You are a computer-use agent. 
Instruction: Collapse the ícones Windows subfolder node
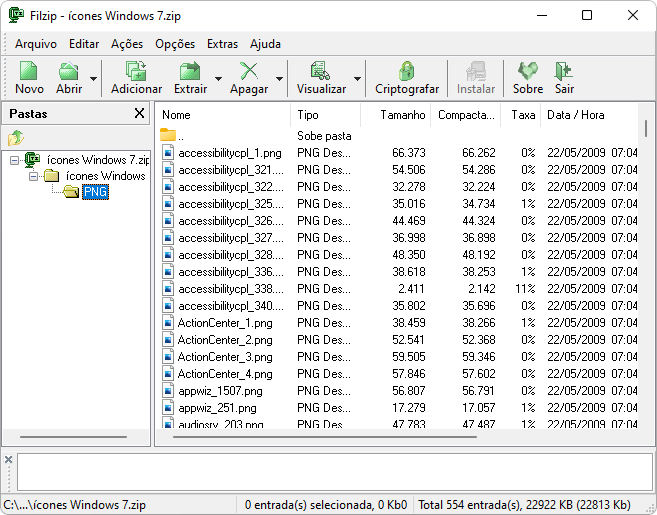[33, 176]
